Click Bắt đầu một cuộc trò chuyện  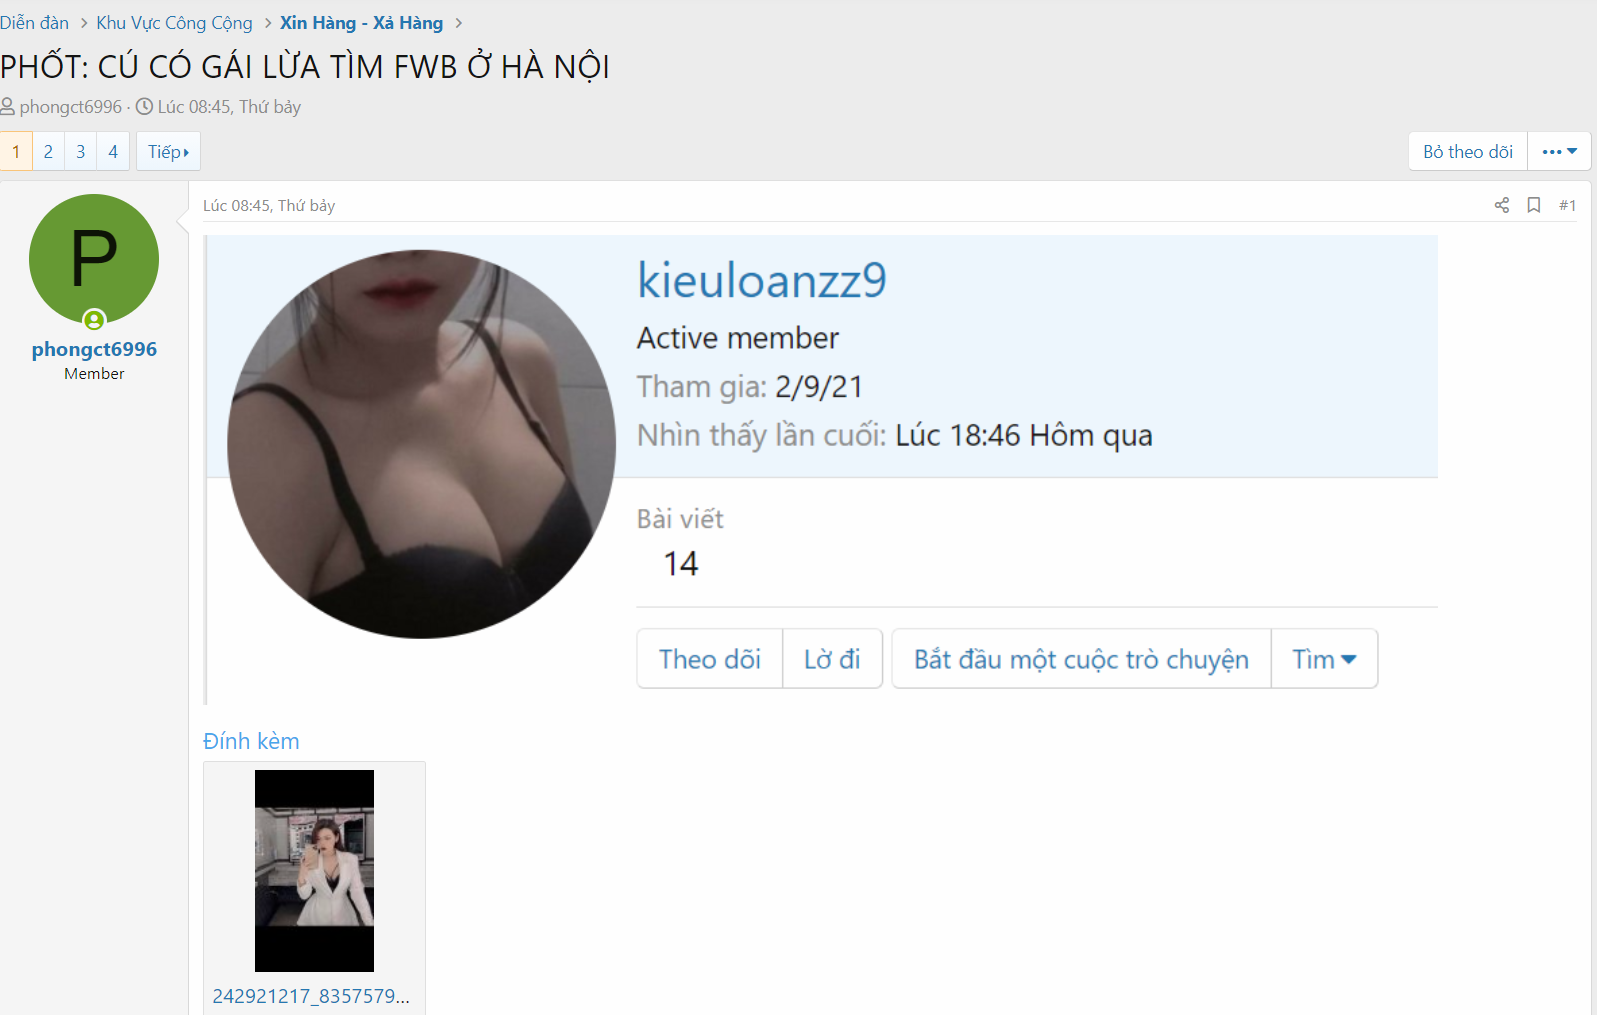(x=1081, y=659)
